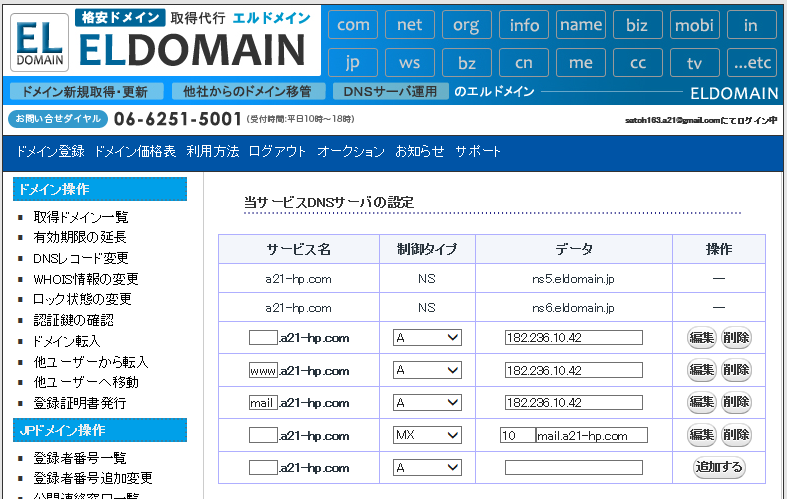Open type dropdown for mail record

pyautogui.click(x=427, y=403)
